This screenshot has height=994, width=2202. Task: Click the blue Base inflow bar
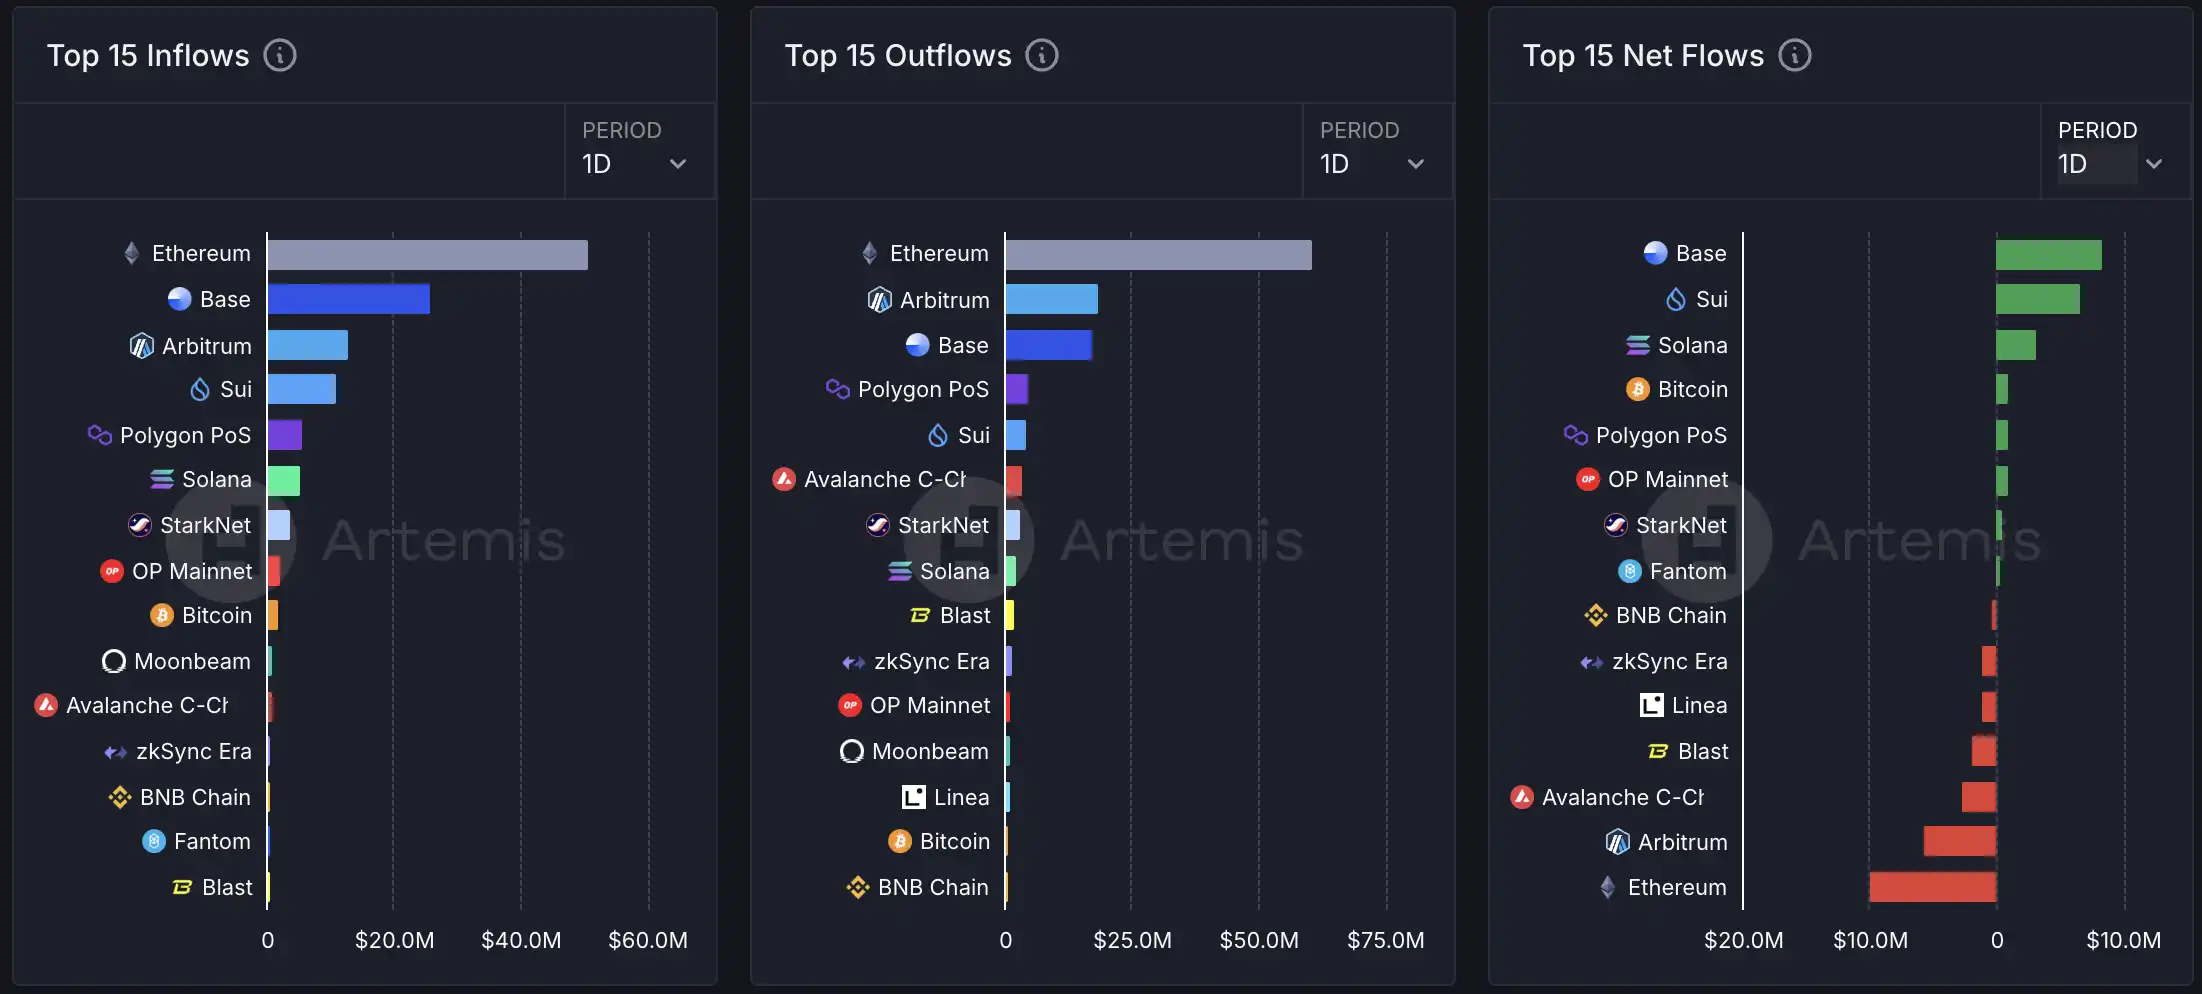click(348, 299)
